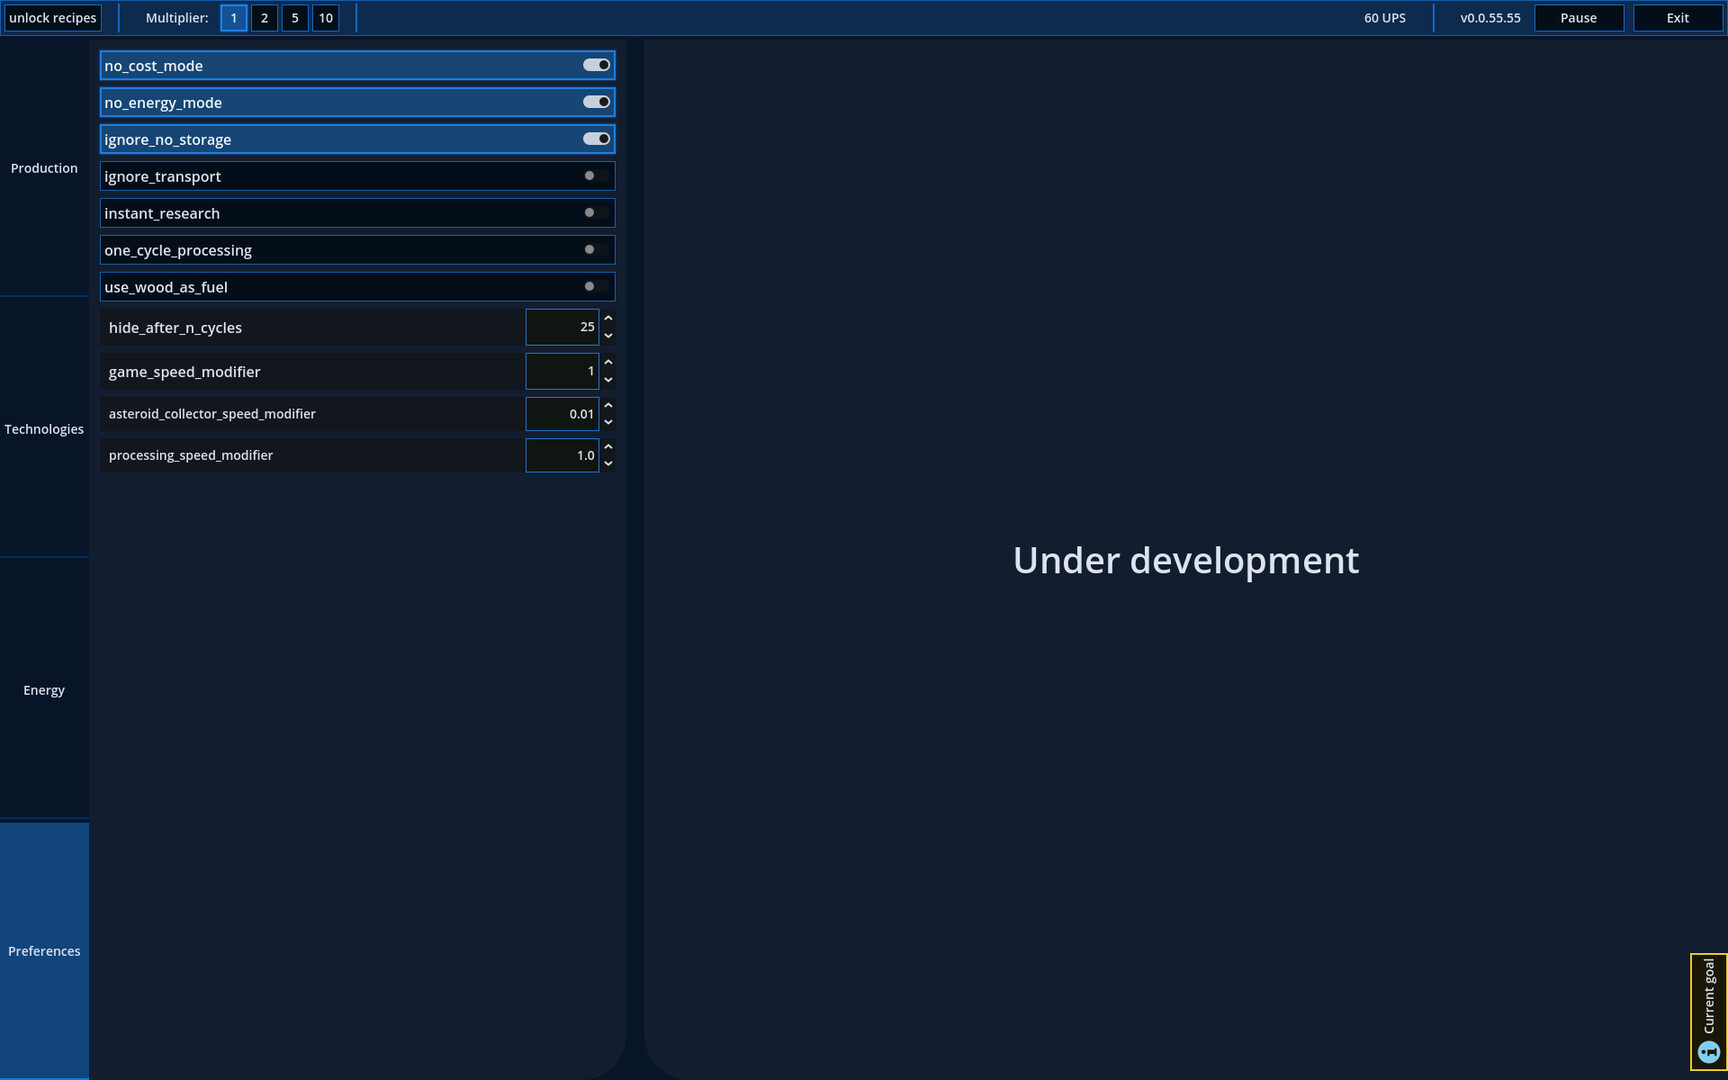Pause the game

[x=1578, y=17]
